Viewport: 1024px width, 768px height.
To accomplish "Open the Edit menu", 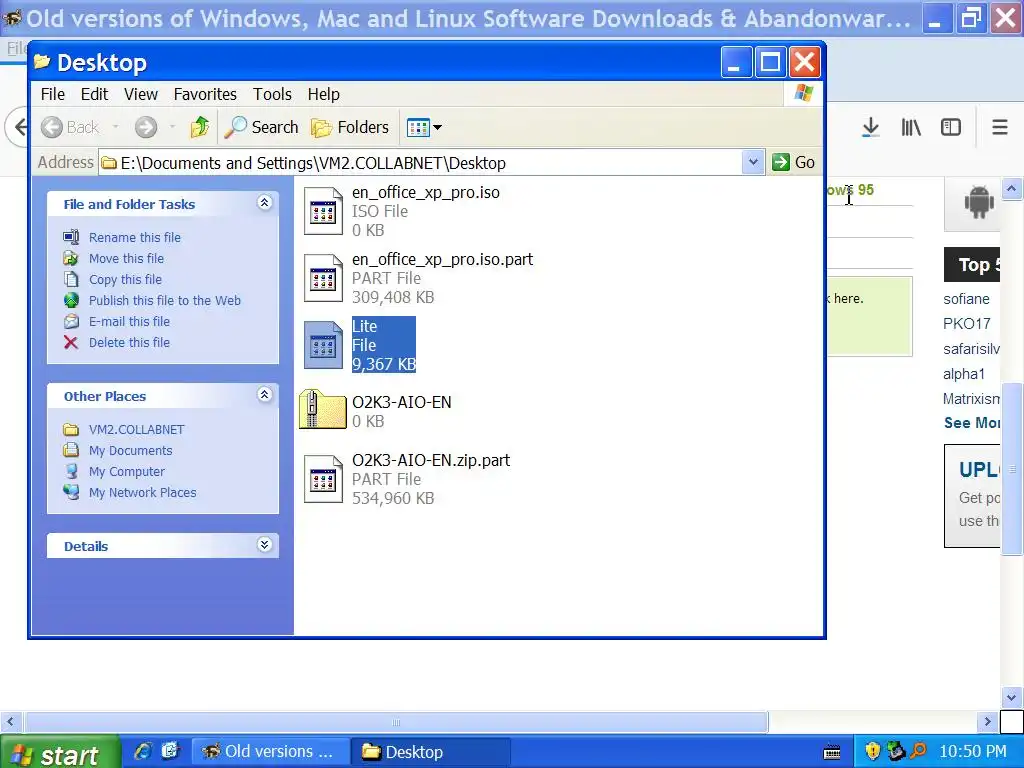I will tap(94, 94).
